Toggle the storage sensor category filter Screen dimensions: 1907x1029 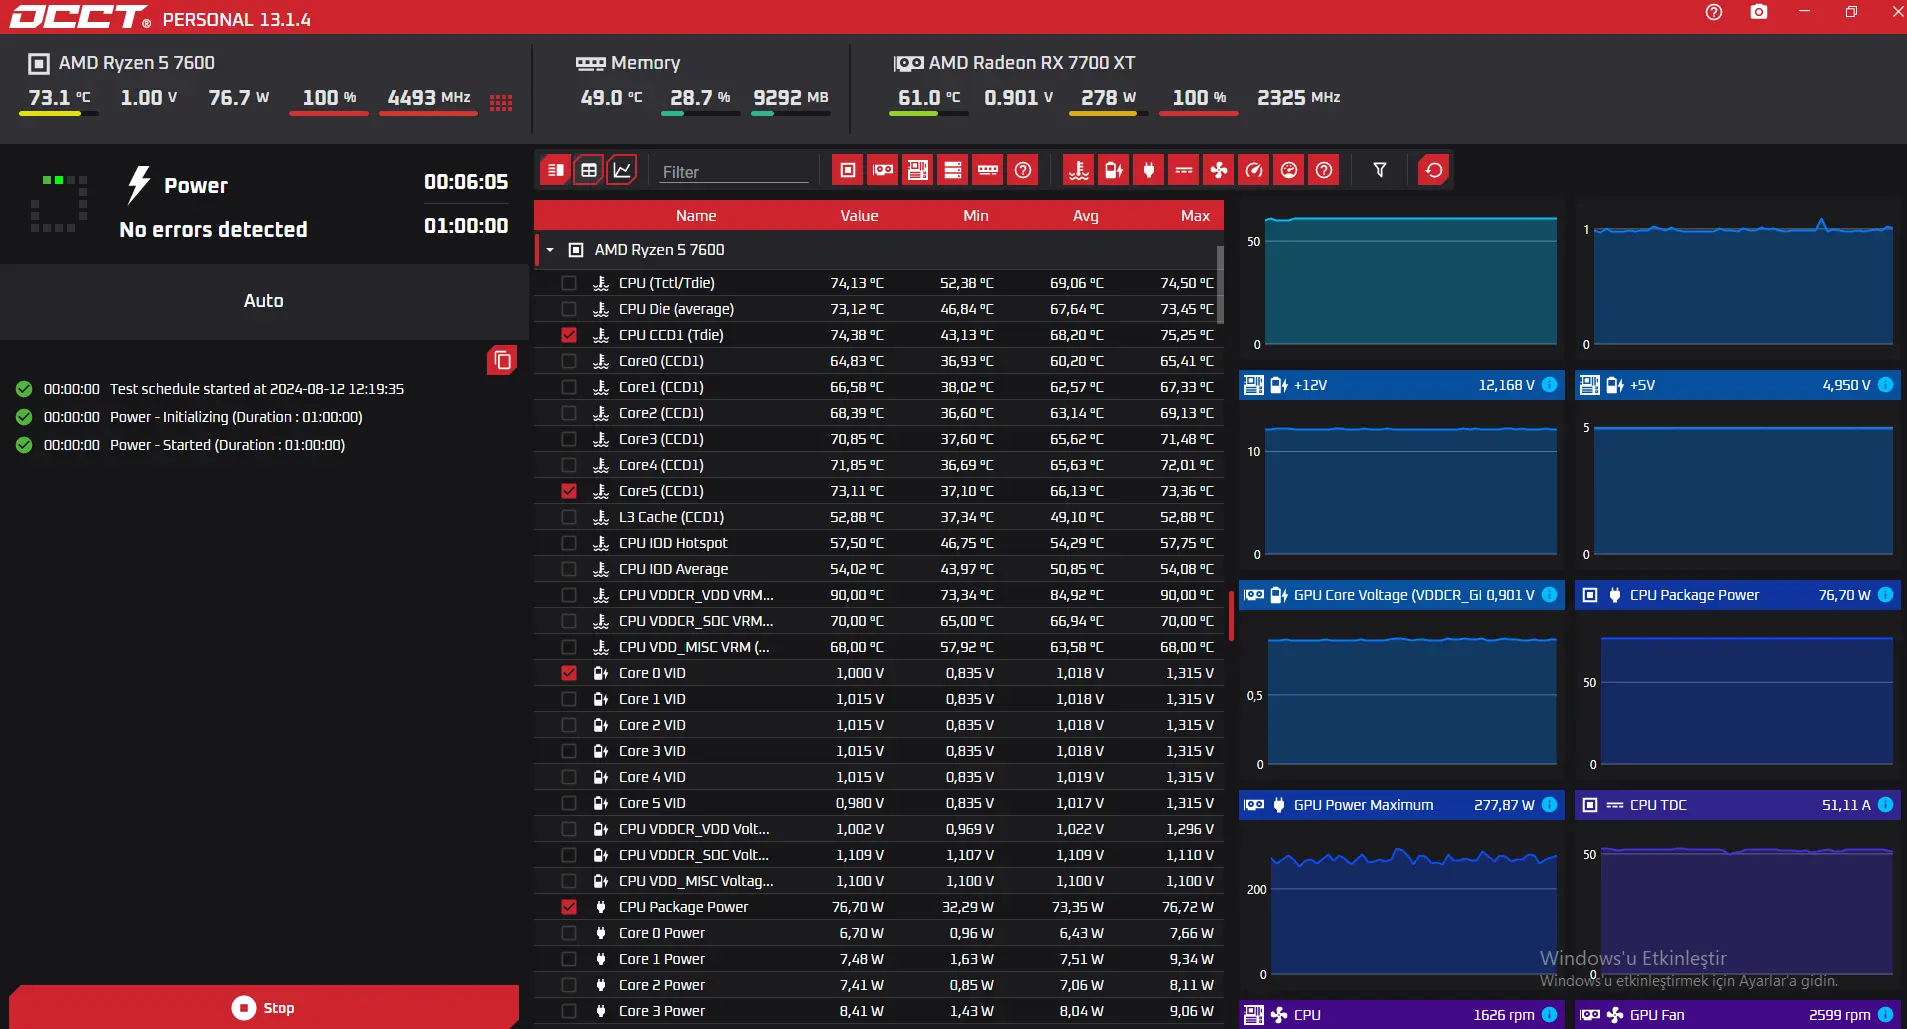coord(953,170)
